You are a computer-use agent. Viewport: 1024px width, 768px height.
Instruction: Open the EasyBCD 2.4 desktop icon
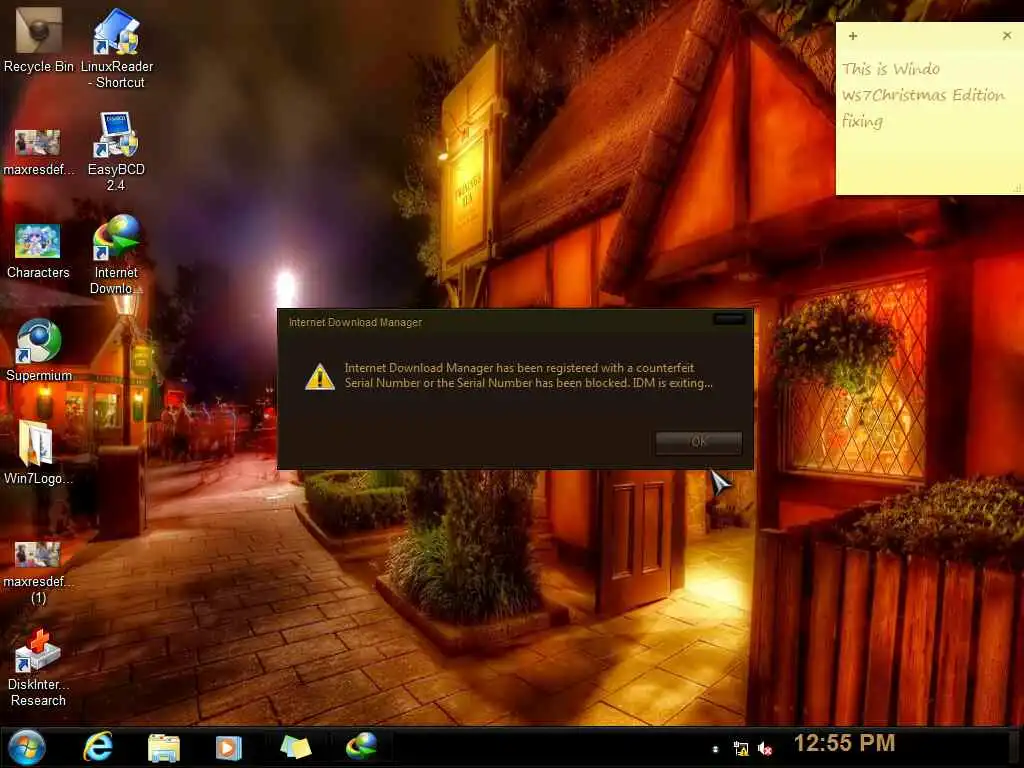116,152
